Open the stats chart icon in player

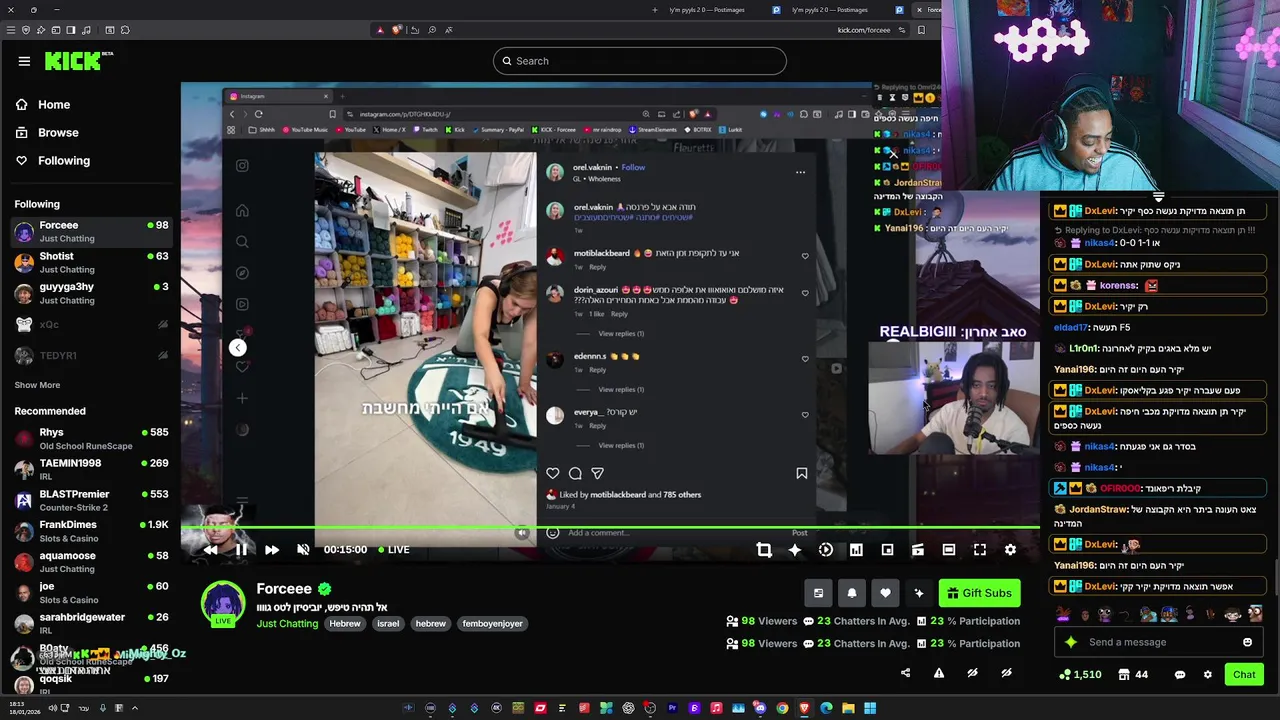click(856, 550)
